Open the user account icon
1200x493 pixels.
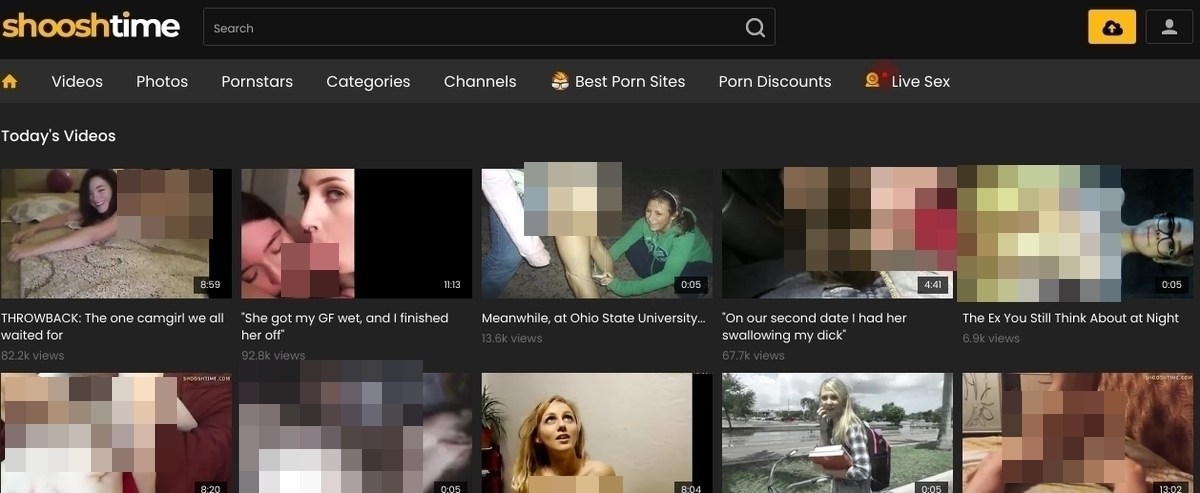[1169, 28]
